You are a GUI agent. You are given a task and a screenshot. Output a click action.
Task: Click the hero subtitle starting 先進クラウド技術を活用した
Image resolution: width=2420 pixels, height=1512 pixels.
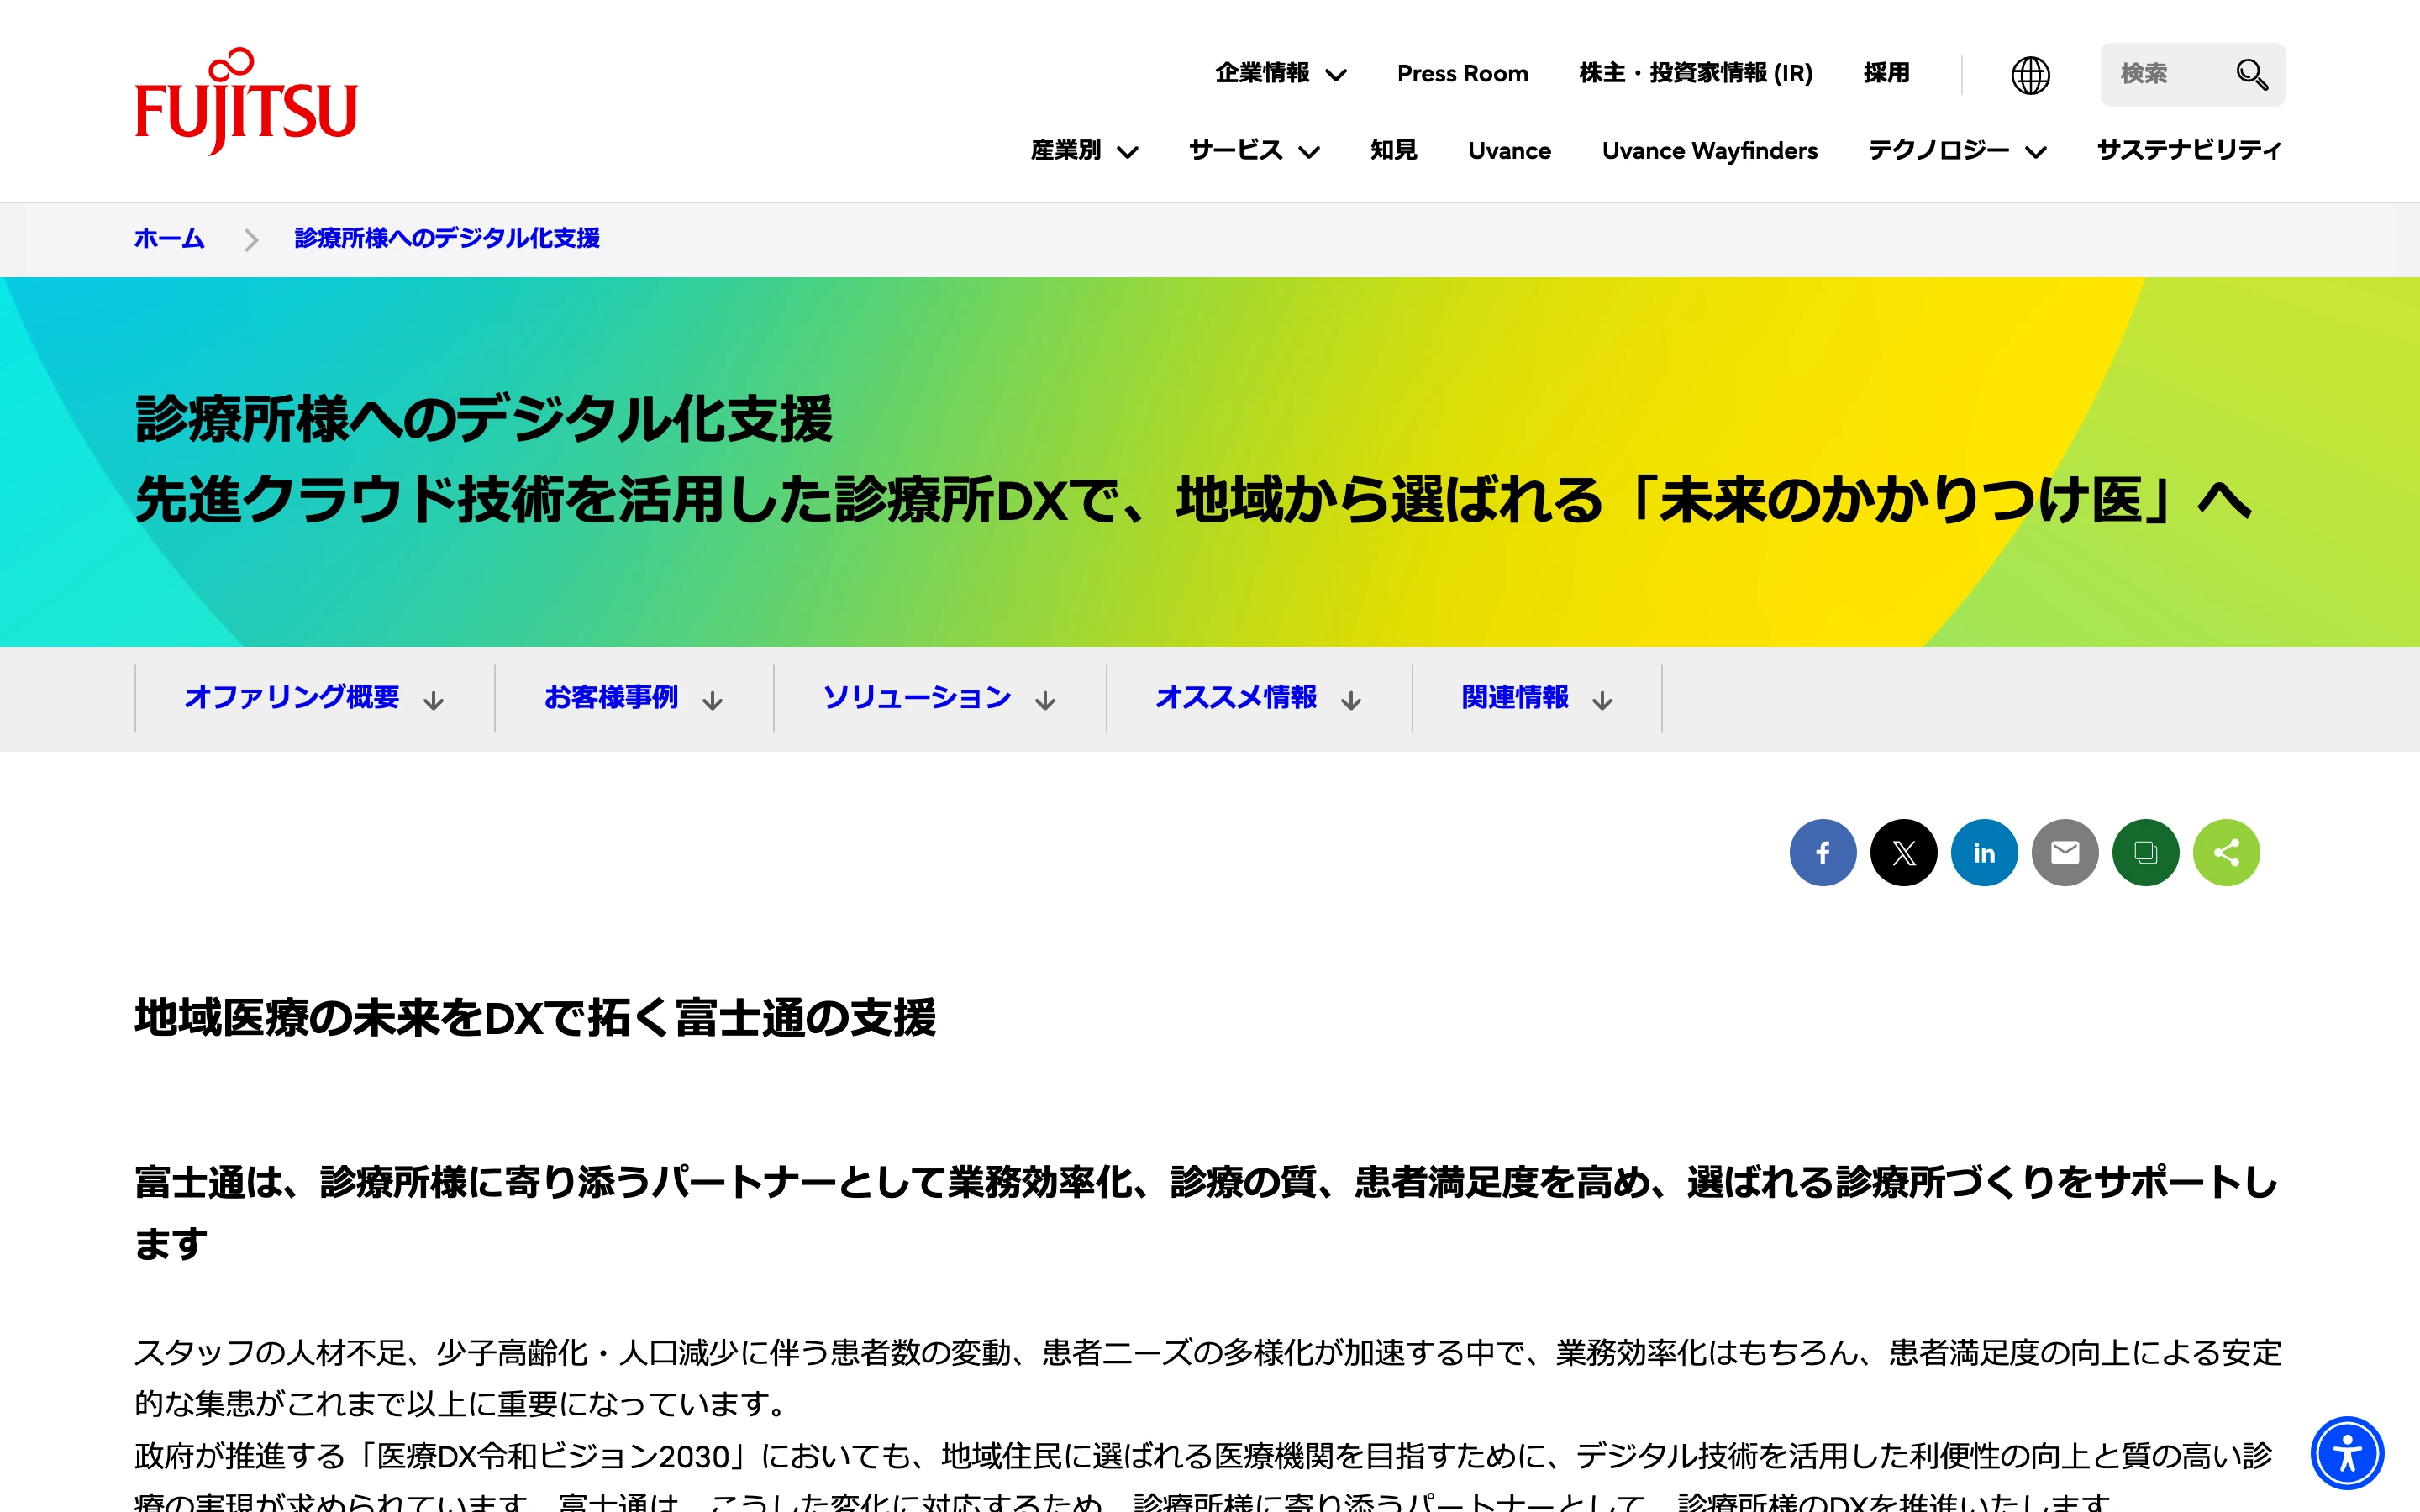point(1193,500)
